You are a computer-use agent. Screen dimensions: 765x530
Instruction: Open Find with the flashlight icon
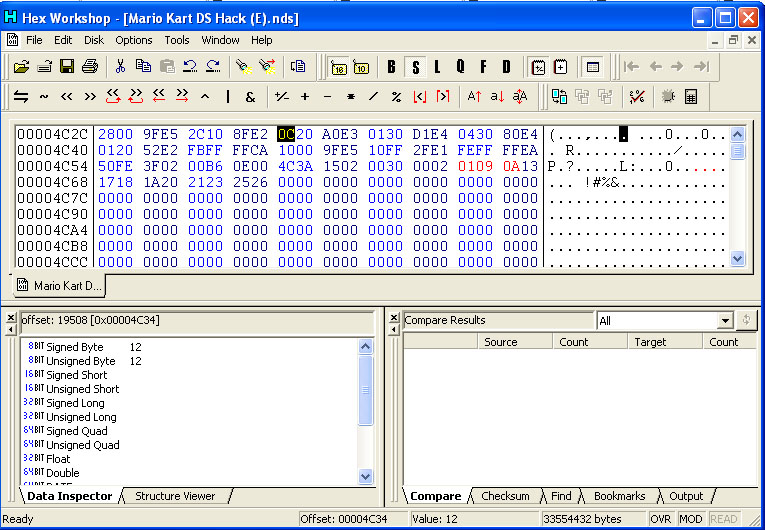pyautogui.click(x=243, y=67)
